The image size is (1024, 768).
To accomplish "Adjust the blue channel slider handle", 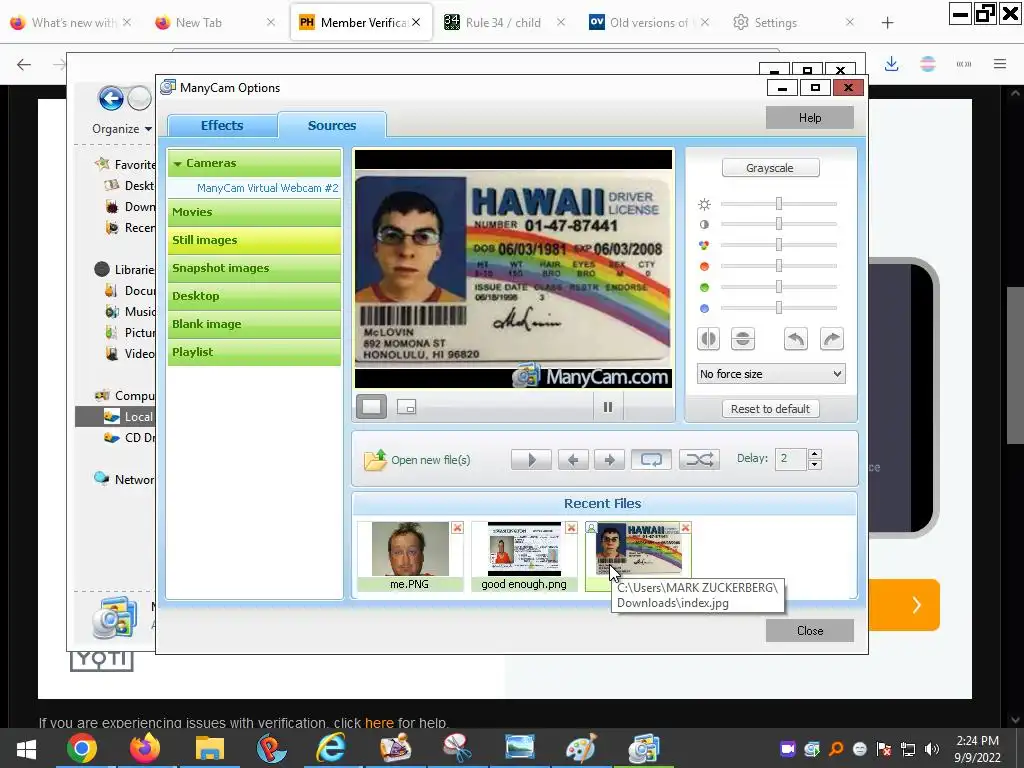I will [x=778, y=308].
